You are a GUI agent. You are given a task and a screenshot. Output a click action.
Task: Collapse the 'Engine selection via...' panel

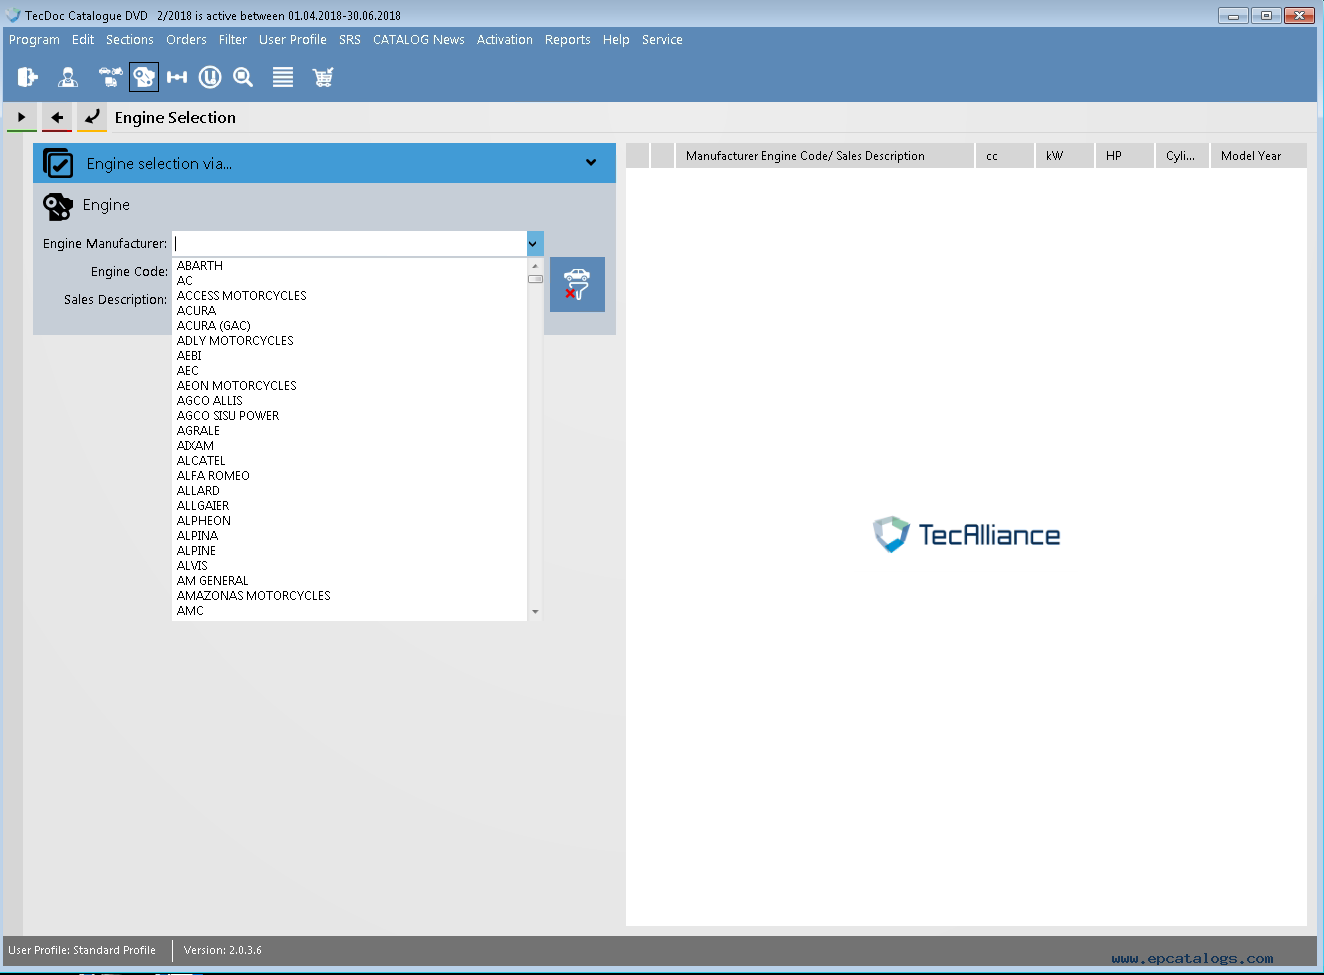pyautogui.click(x=591, y=163)
